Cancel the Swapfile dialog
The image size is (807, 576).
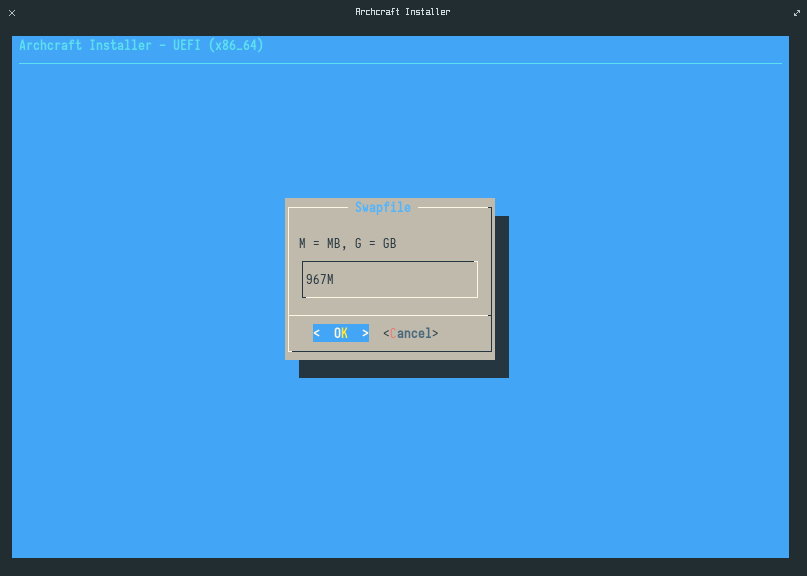tap(411, 334)
